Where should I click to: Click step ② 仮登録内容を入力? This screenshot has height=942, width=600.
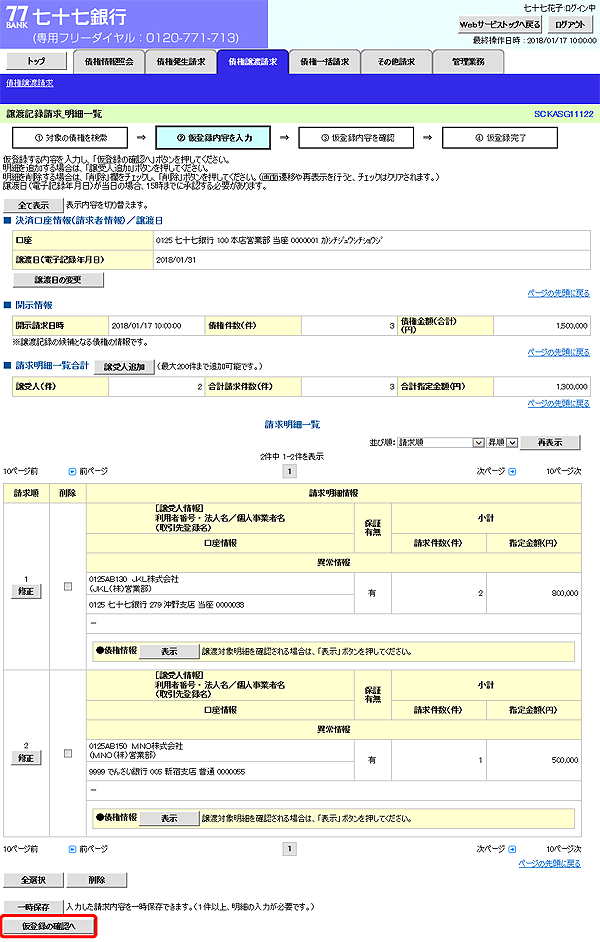click(213, 138)
